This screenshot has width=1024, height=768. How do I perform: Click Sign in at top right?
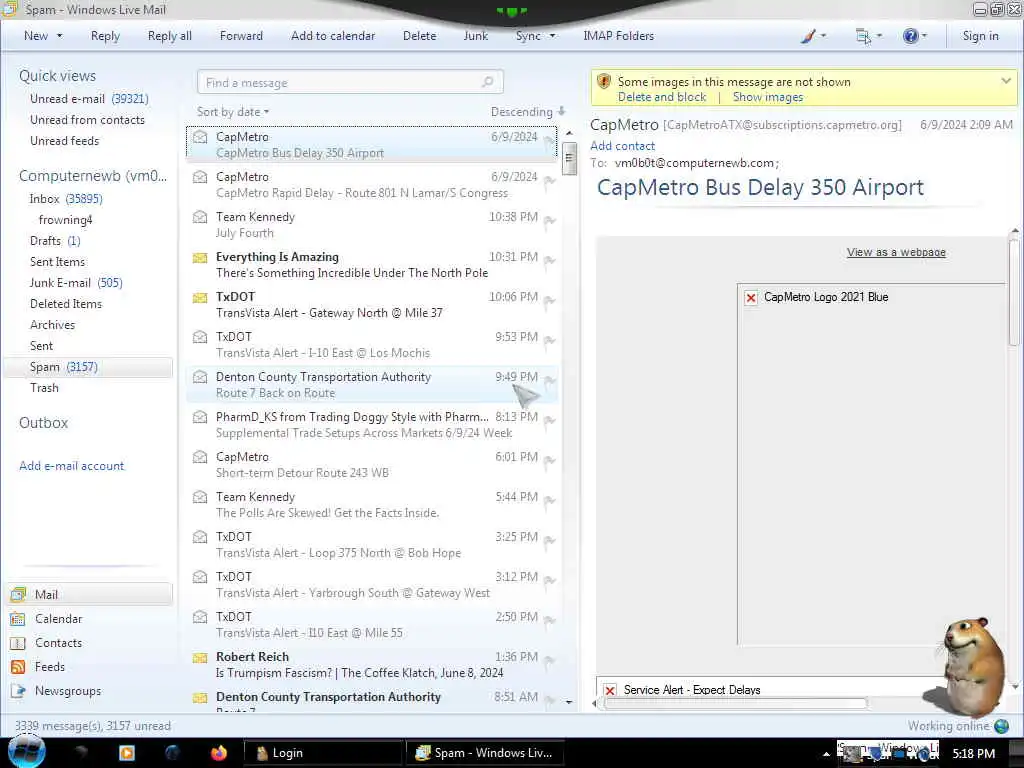980,36
